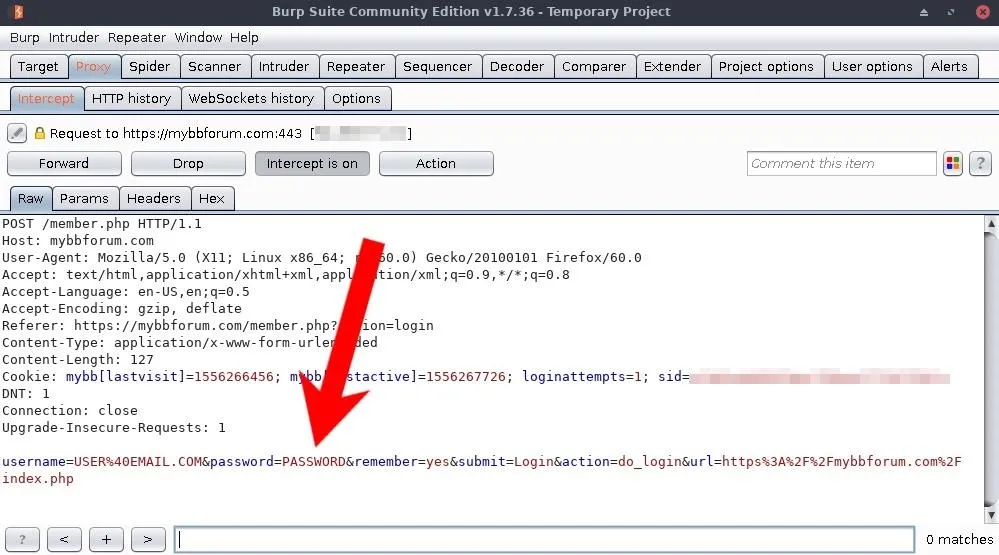Switch to the Extender tab
The image size is (999, 555).
coord(672,66)
